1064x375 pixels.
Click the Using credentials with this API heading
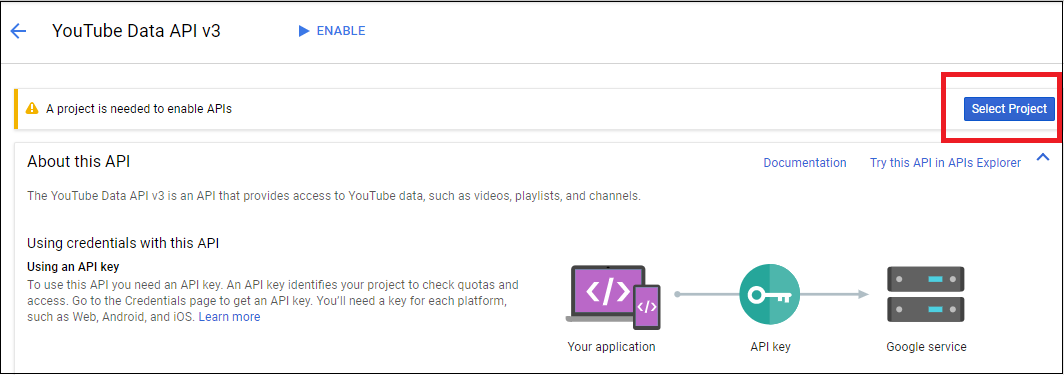[x=123, y=243]
